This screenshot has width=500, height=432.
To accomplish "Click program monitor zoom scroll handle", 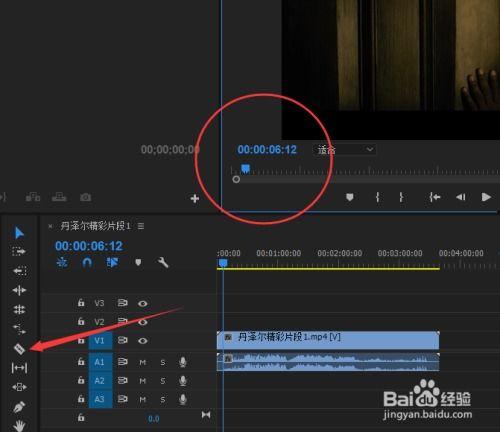I will (x=236, y=179).
